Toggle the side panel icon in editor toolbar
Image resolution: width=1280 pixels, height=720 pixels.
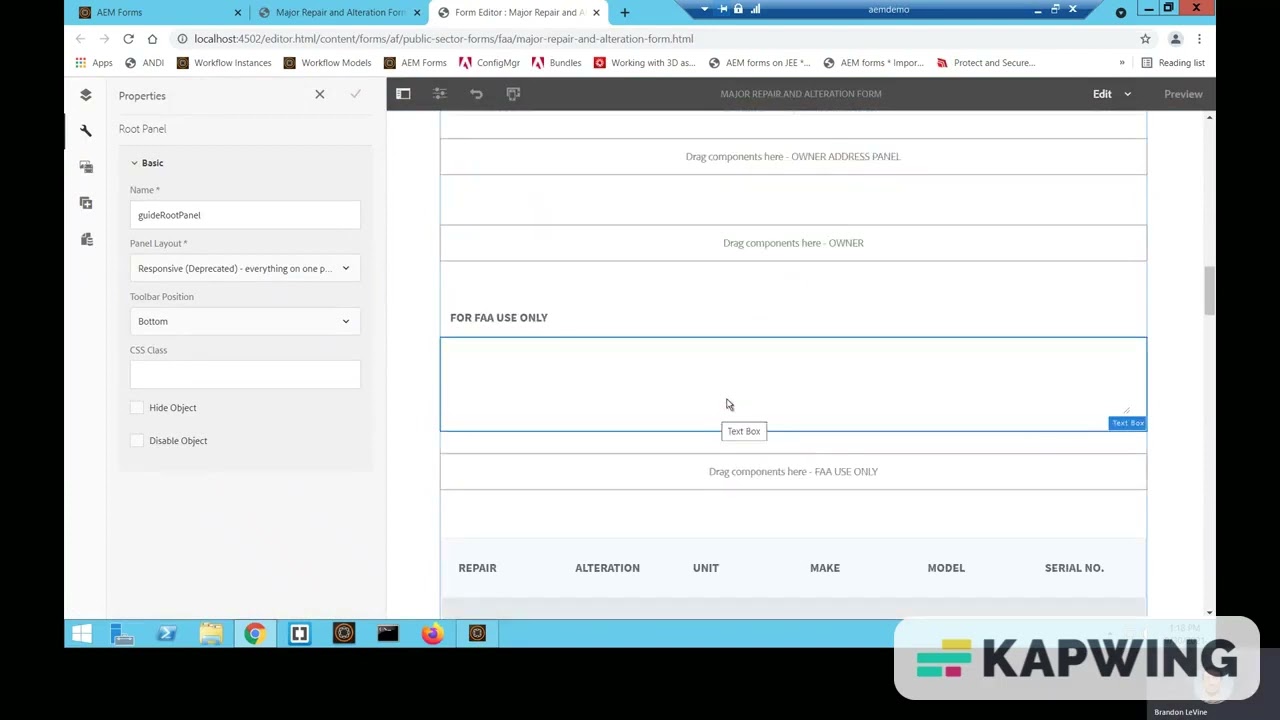(x=403, y=94)
